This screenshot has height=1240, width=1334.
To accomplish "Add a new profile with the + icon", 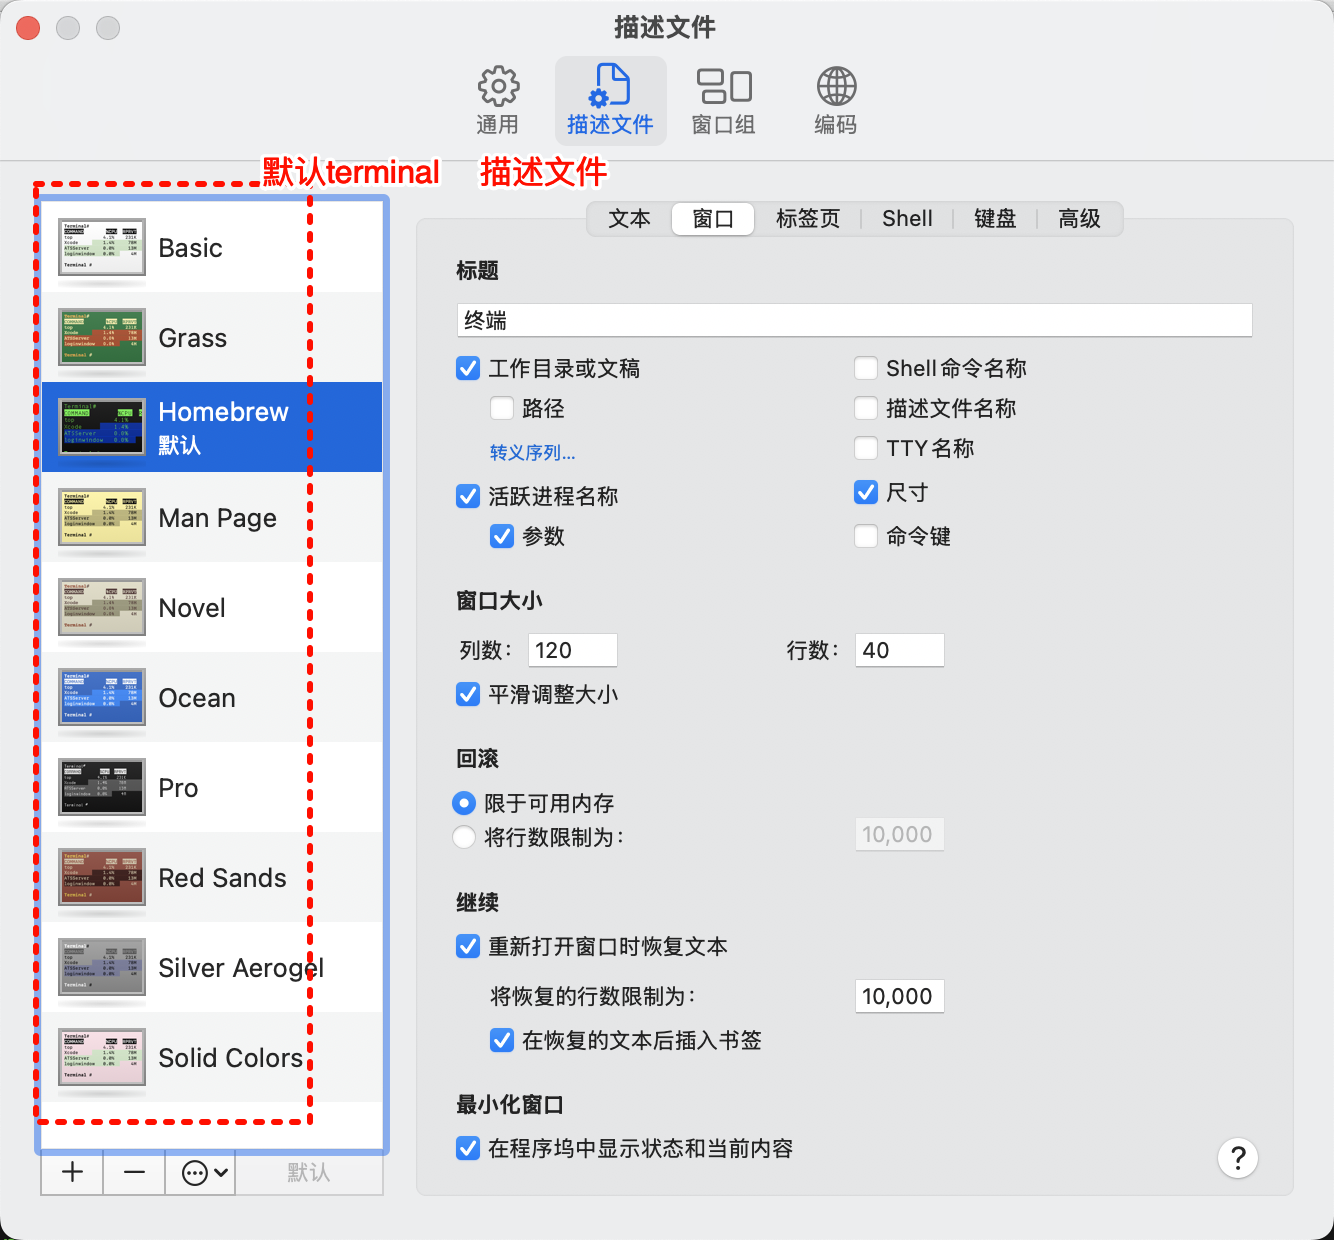I will point(71,1172).
